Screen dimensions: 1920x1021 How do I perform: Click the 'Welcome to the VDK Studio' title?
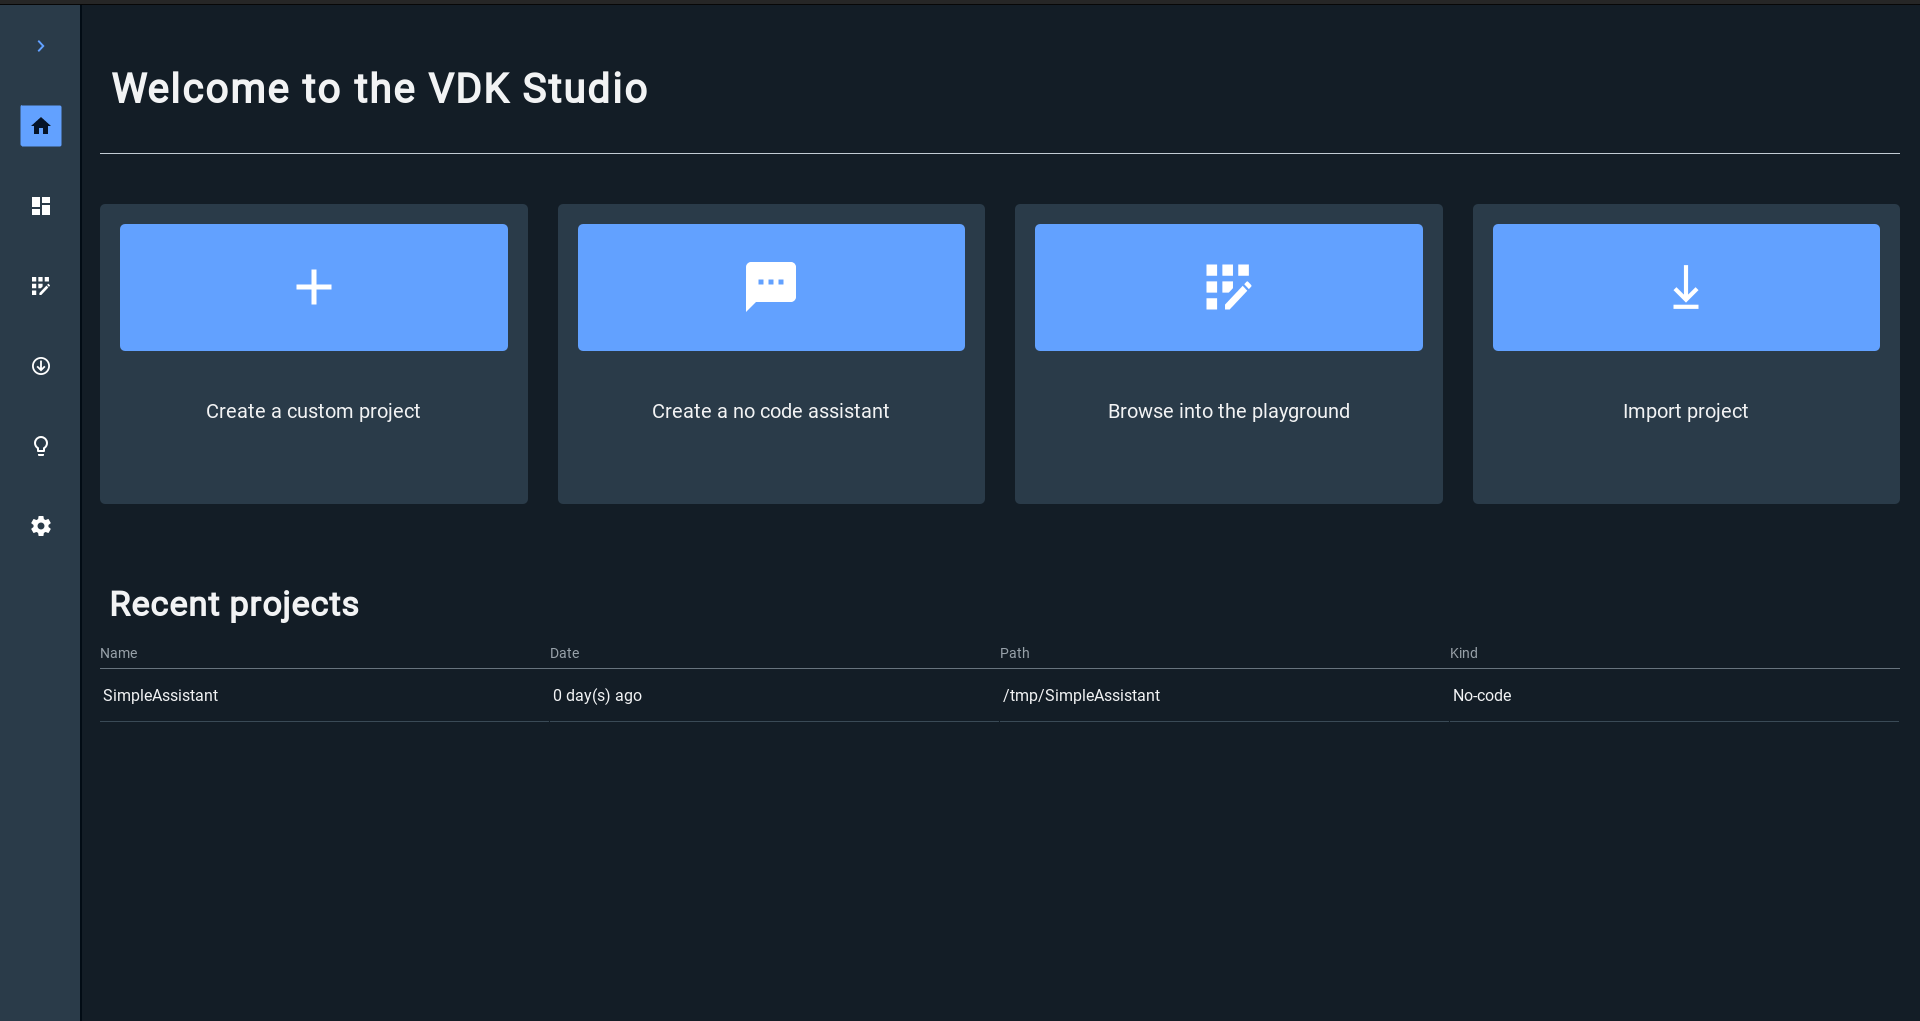[x=380, y=88]
